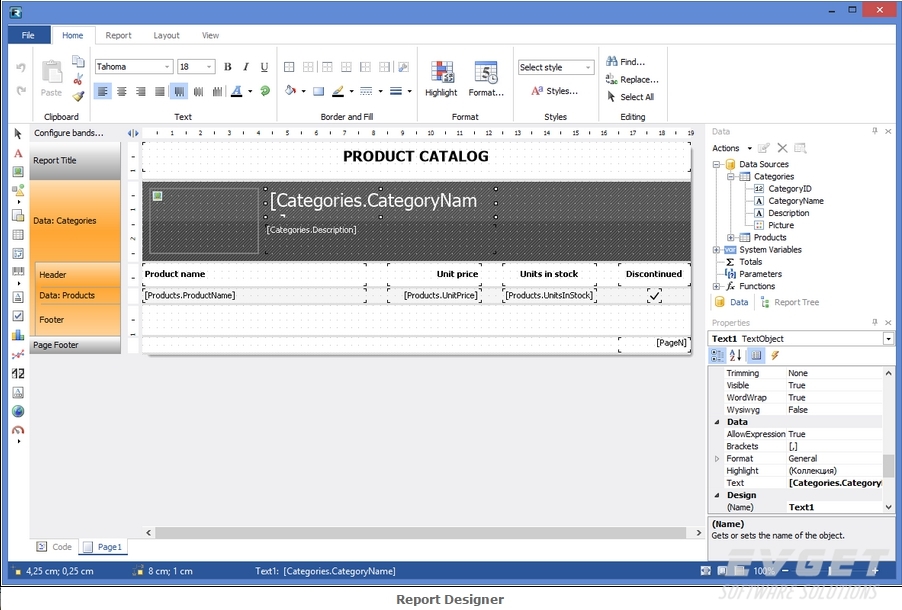Click the Find... button
This screenshot has width=902, height=610.
point(626,62)
